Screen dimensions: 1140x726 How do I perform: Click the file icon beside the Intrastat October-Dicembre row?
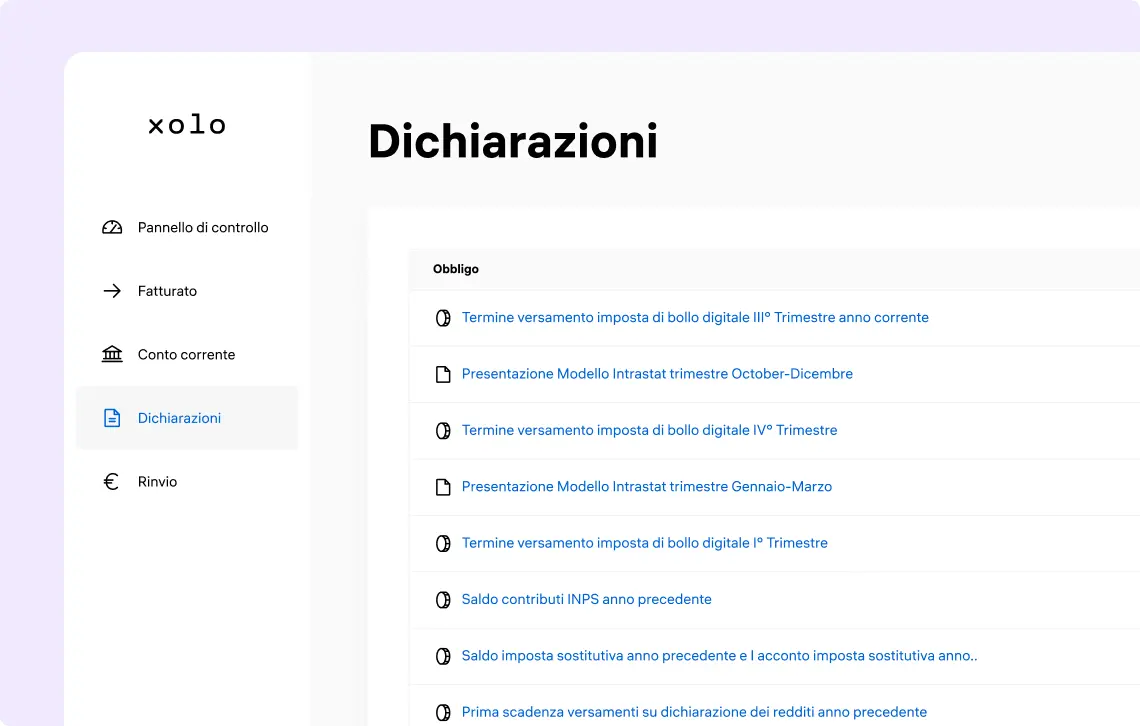(x=443, y=374)
